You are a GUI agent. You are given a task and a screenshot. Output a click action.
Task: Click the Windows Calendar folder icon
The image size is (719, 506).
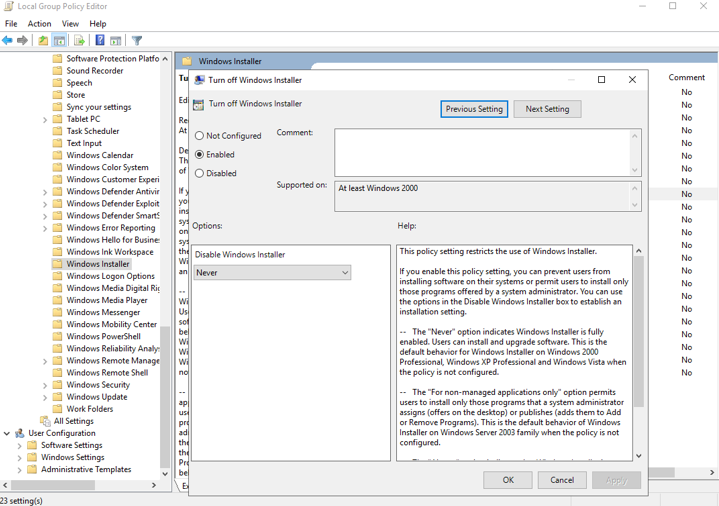coord(57,155)
